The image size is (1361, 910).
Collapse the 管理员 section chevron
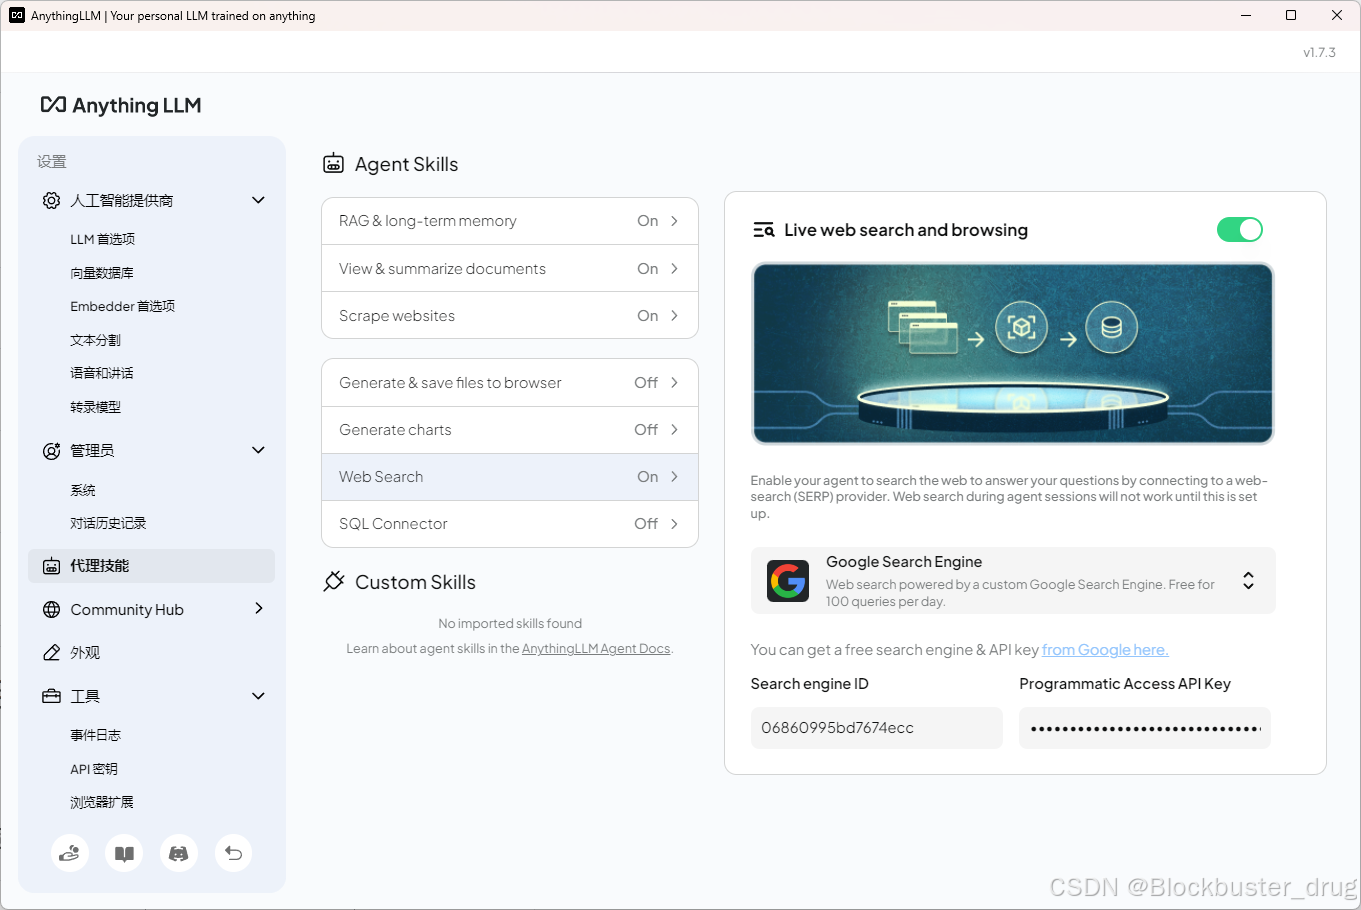tap(258, 450)
